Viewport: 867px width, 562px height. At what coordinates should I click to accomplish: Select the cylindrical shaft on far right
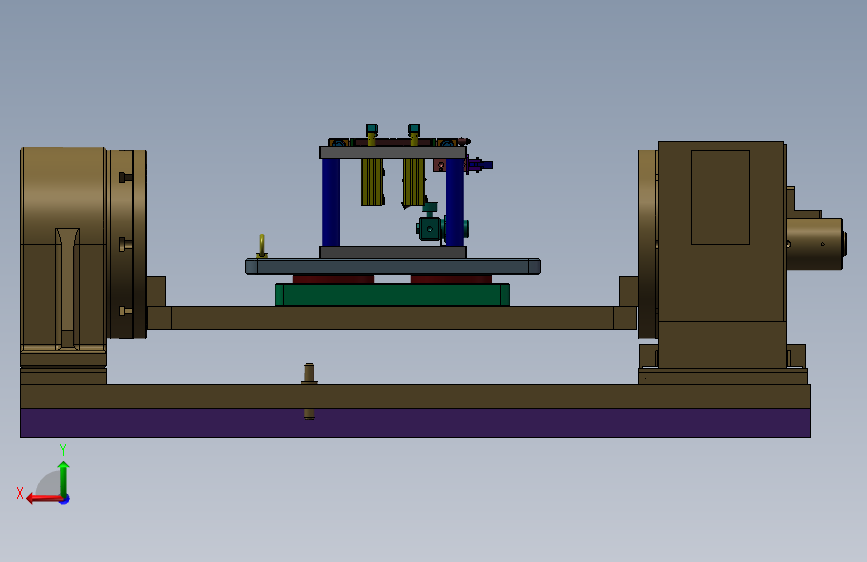click(x=816, y=243)
